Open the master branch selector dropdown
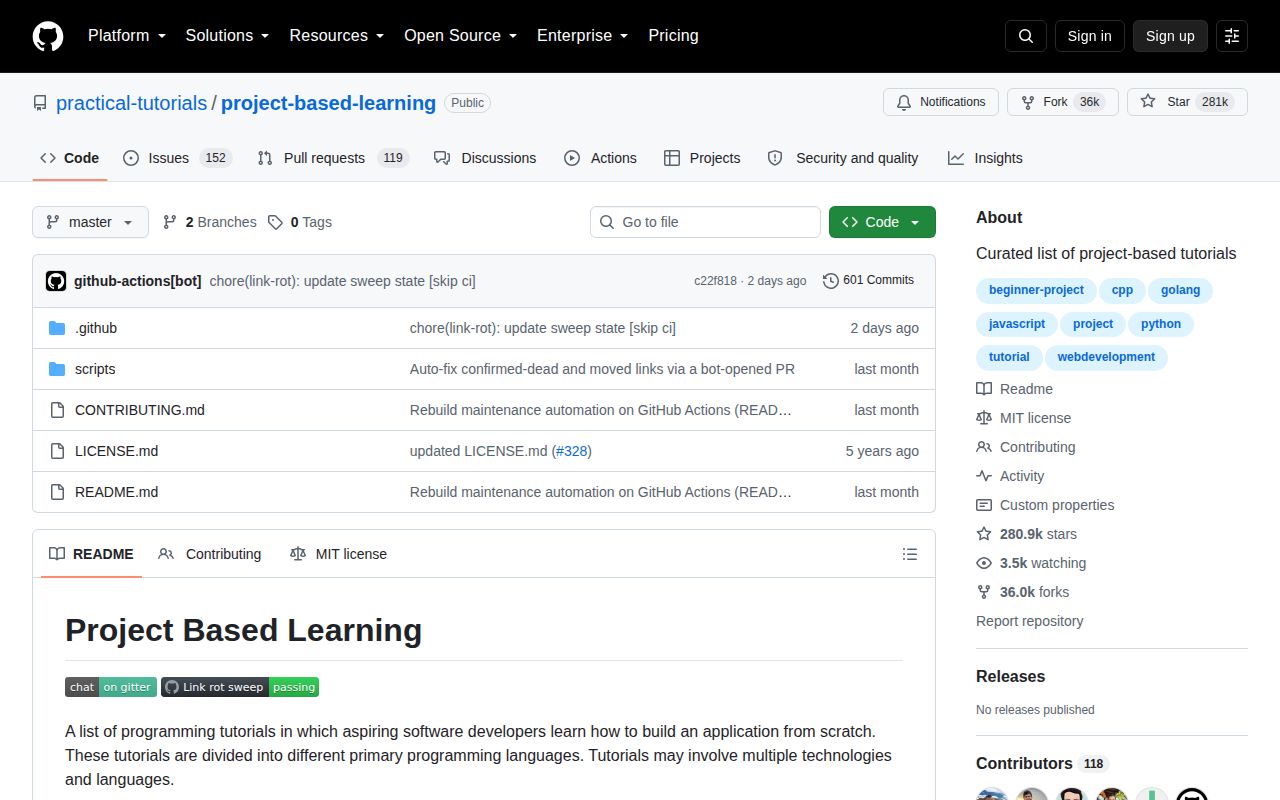The image size is (1280, 800). 90,222
